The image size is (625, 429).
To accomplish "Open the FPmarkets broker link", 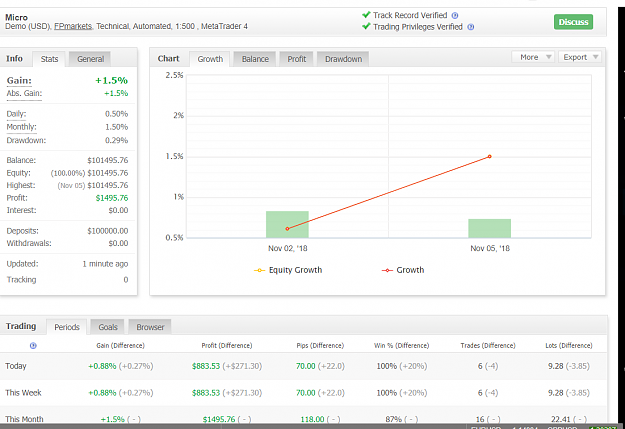I will click(x=73, y=26).
